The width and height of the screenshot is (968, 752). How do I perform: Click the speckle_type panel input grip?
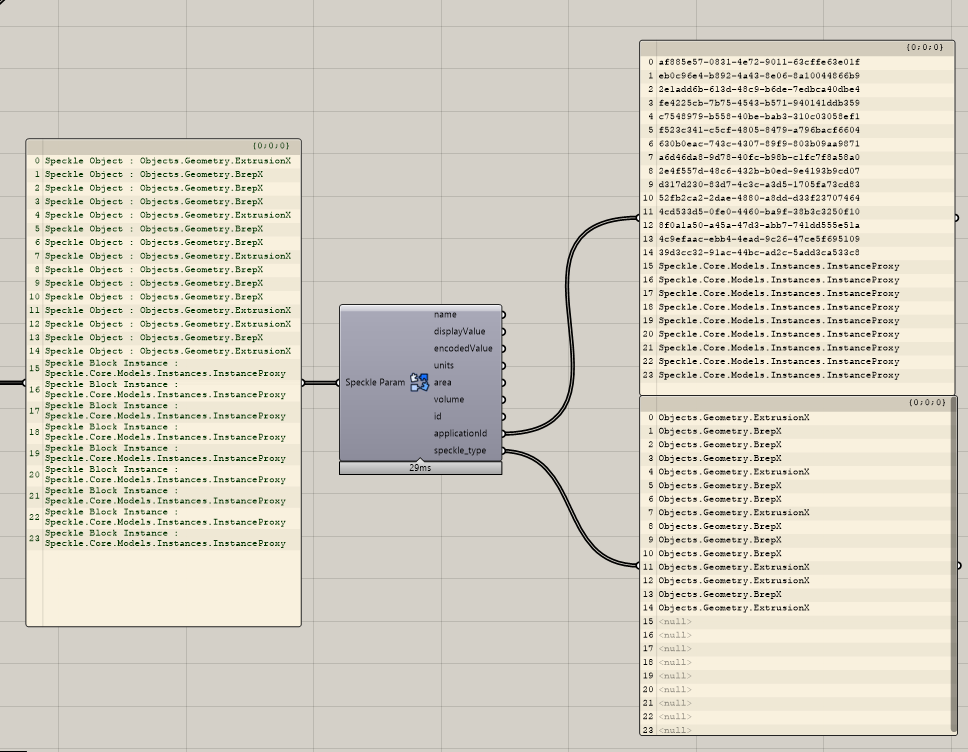[639, 566]
